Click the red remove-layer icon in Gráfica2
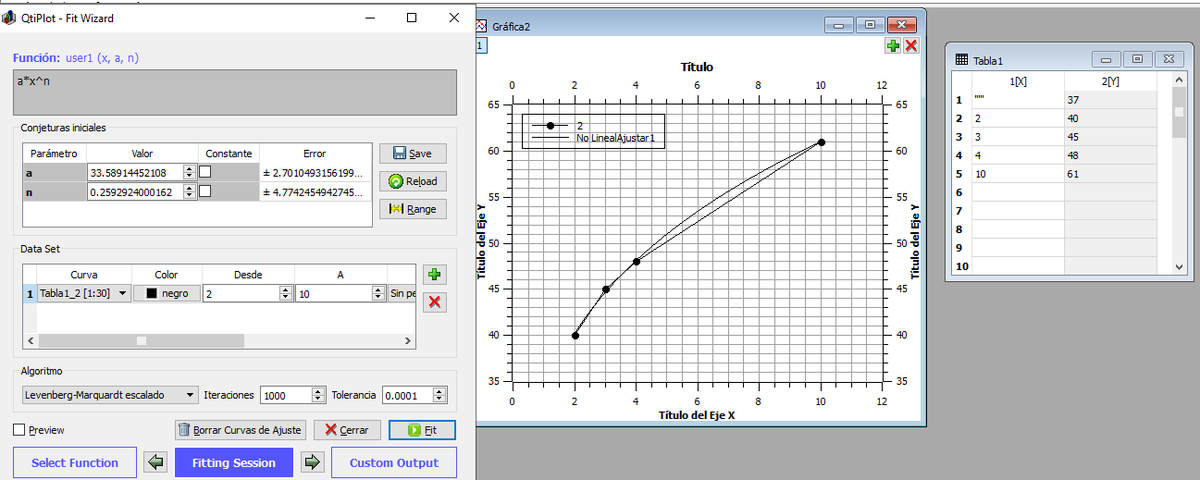The width and height of the screenshot is (1200, 480). [911, 46]
